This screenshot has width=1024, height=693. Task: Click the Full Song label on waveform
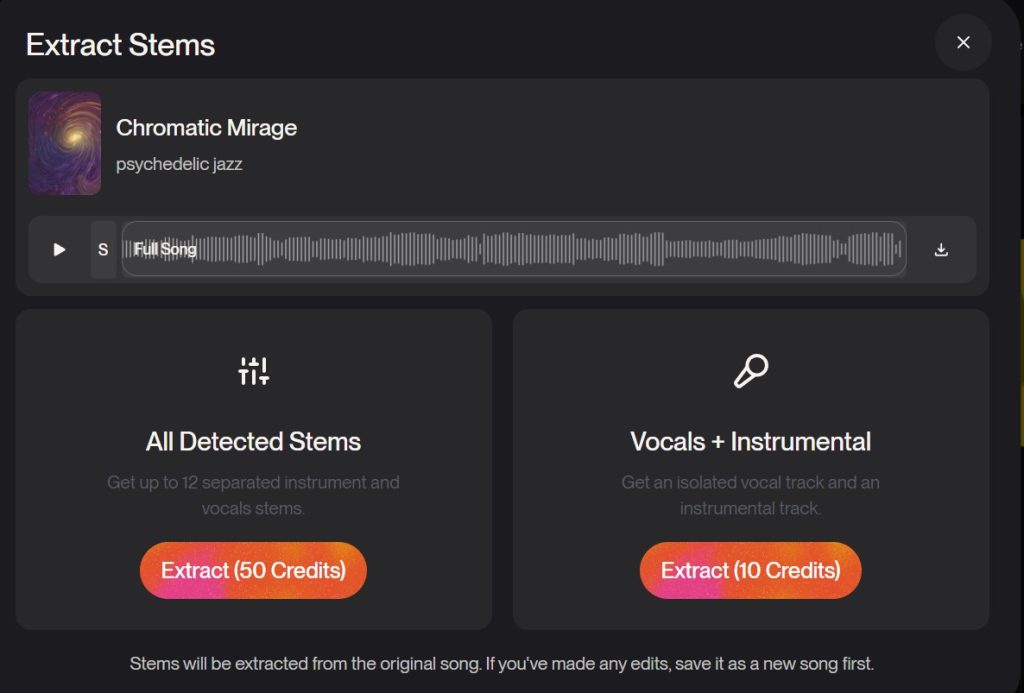pyautogui.click(x=165, y=250)
